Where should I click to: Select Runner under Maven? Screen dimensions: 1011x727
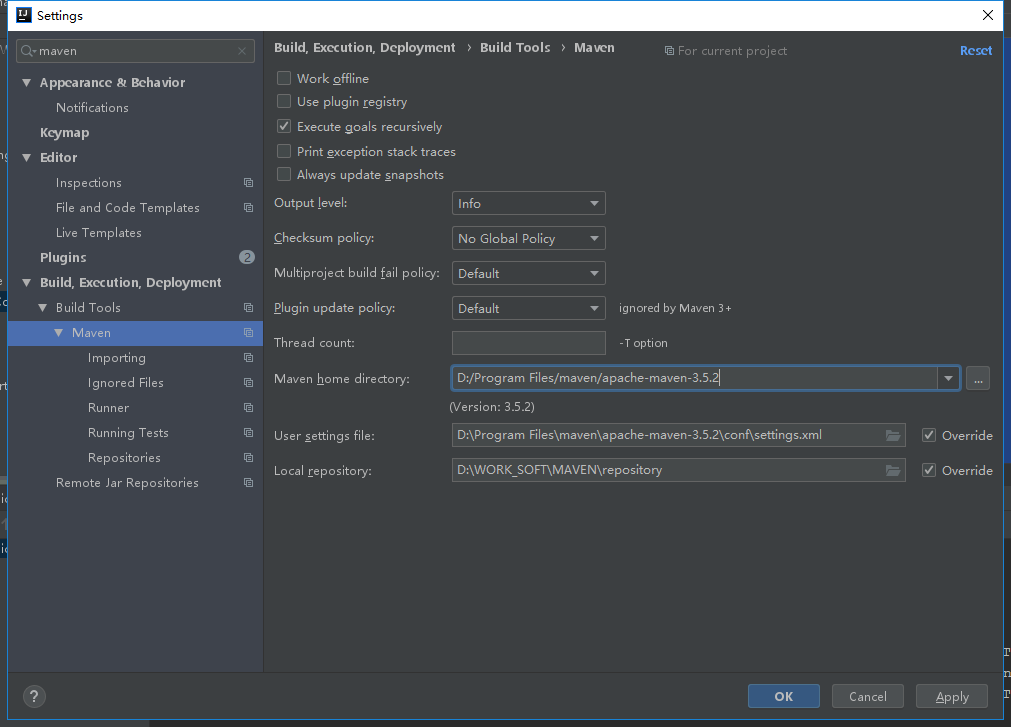click(108, 408)
